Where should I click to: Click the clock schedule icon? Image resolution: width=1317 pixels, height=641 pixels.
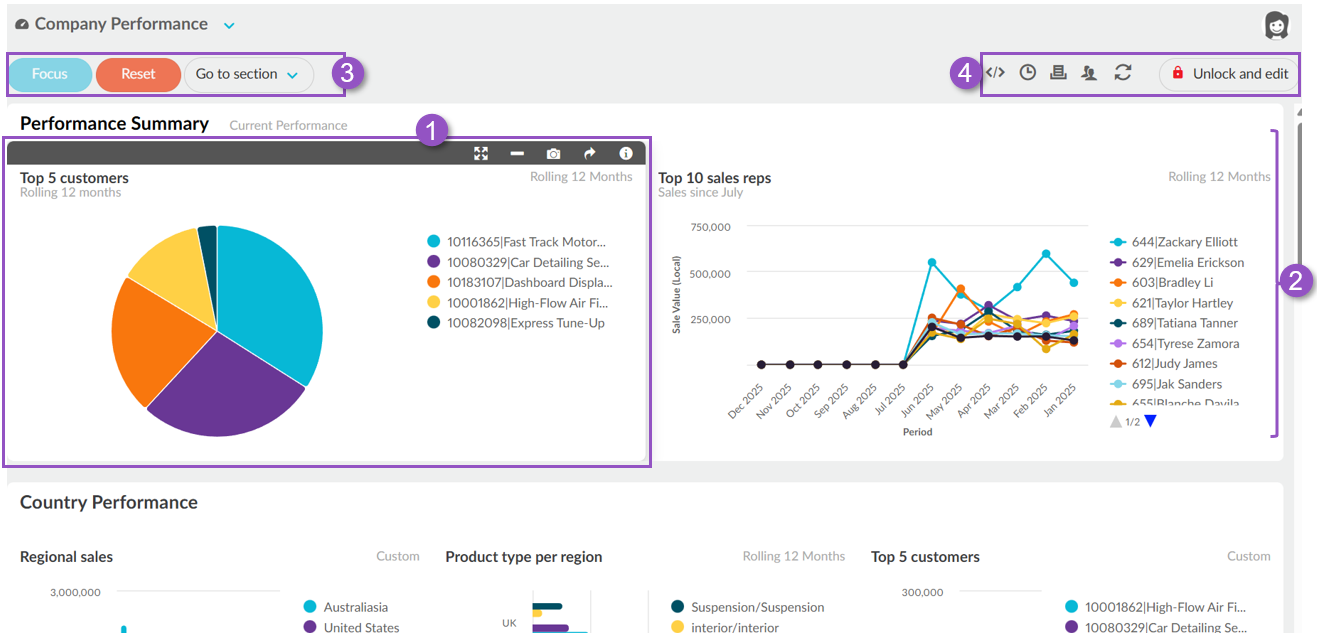[1027, 72]
